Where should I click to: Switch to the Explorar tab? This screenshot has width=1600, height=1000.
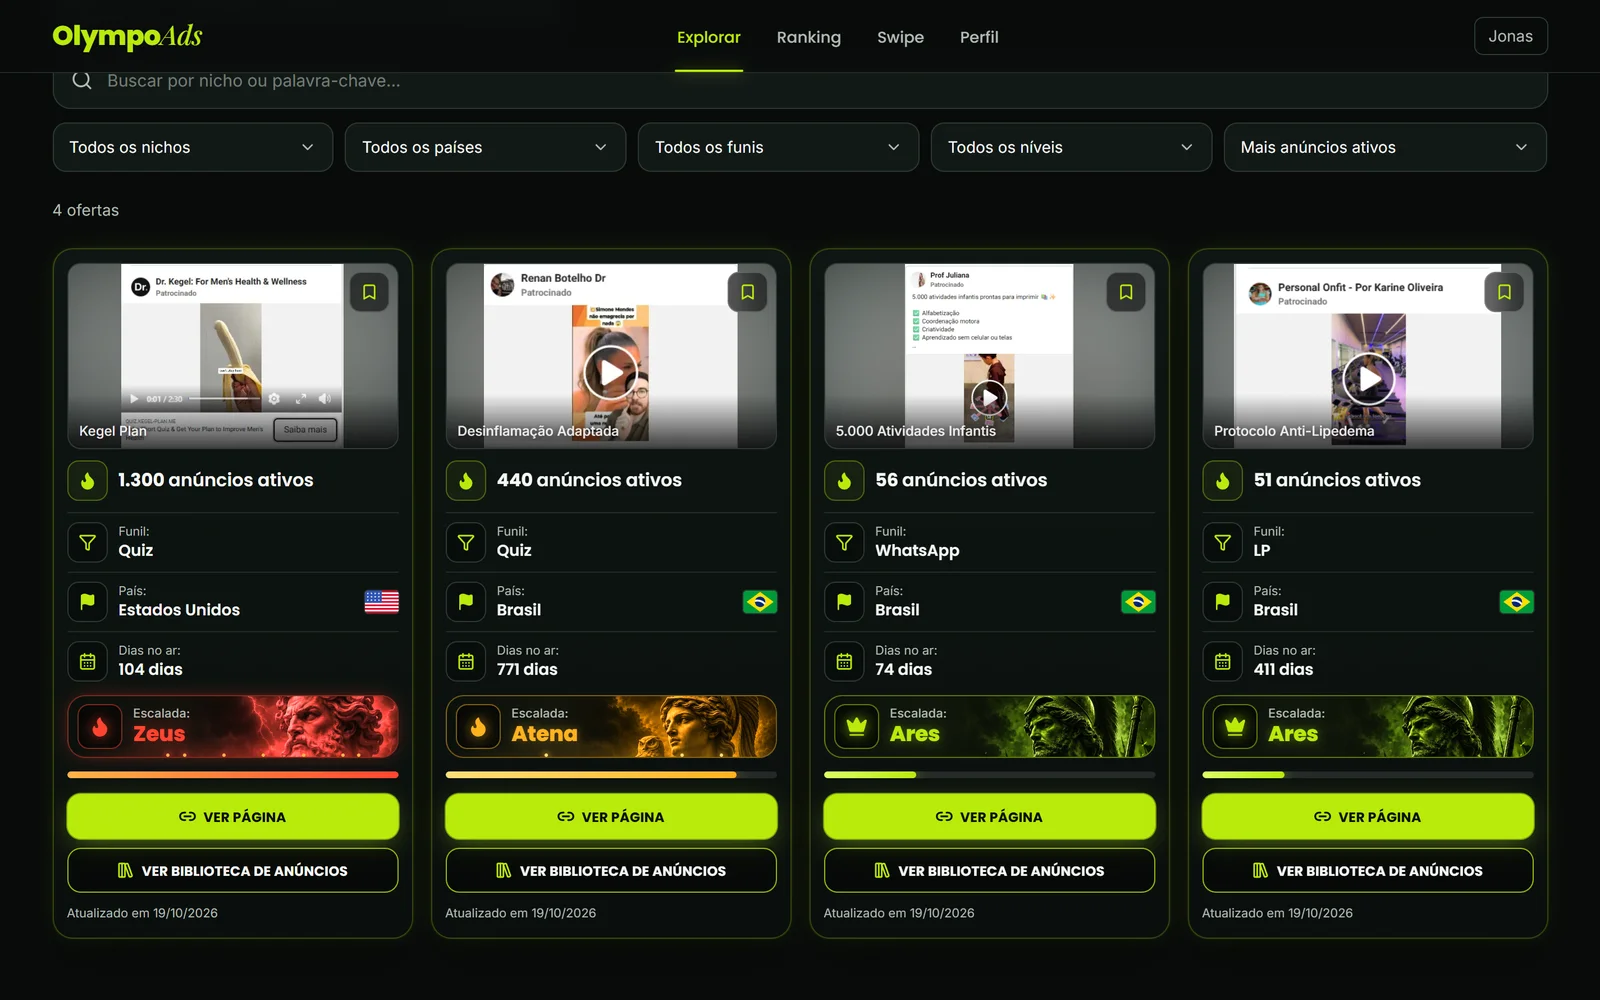[x=709, y=37]
